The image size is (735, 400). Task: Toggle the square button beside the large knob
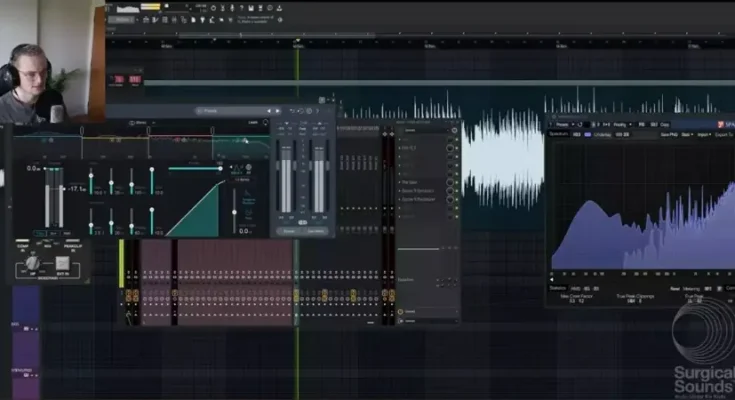[61, 262]
